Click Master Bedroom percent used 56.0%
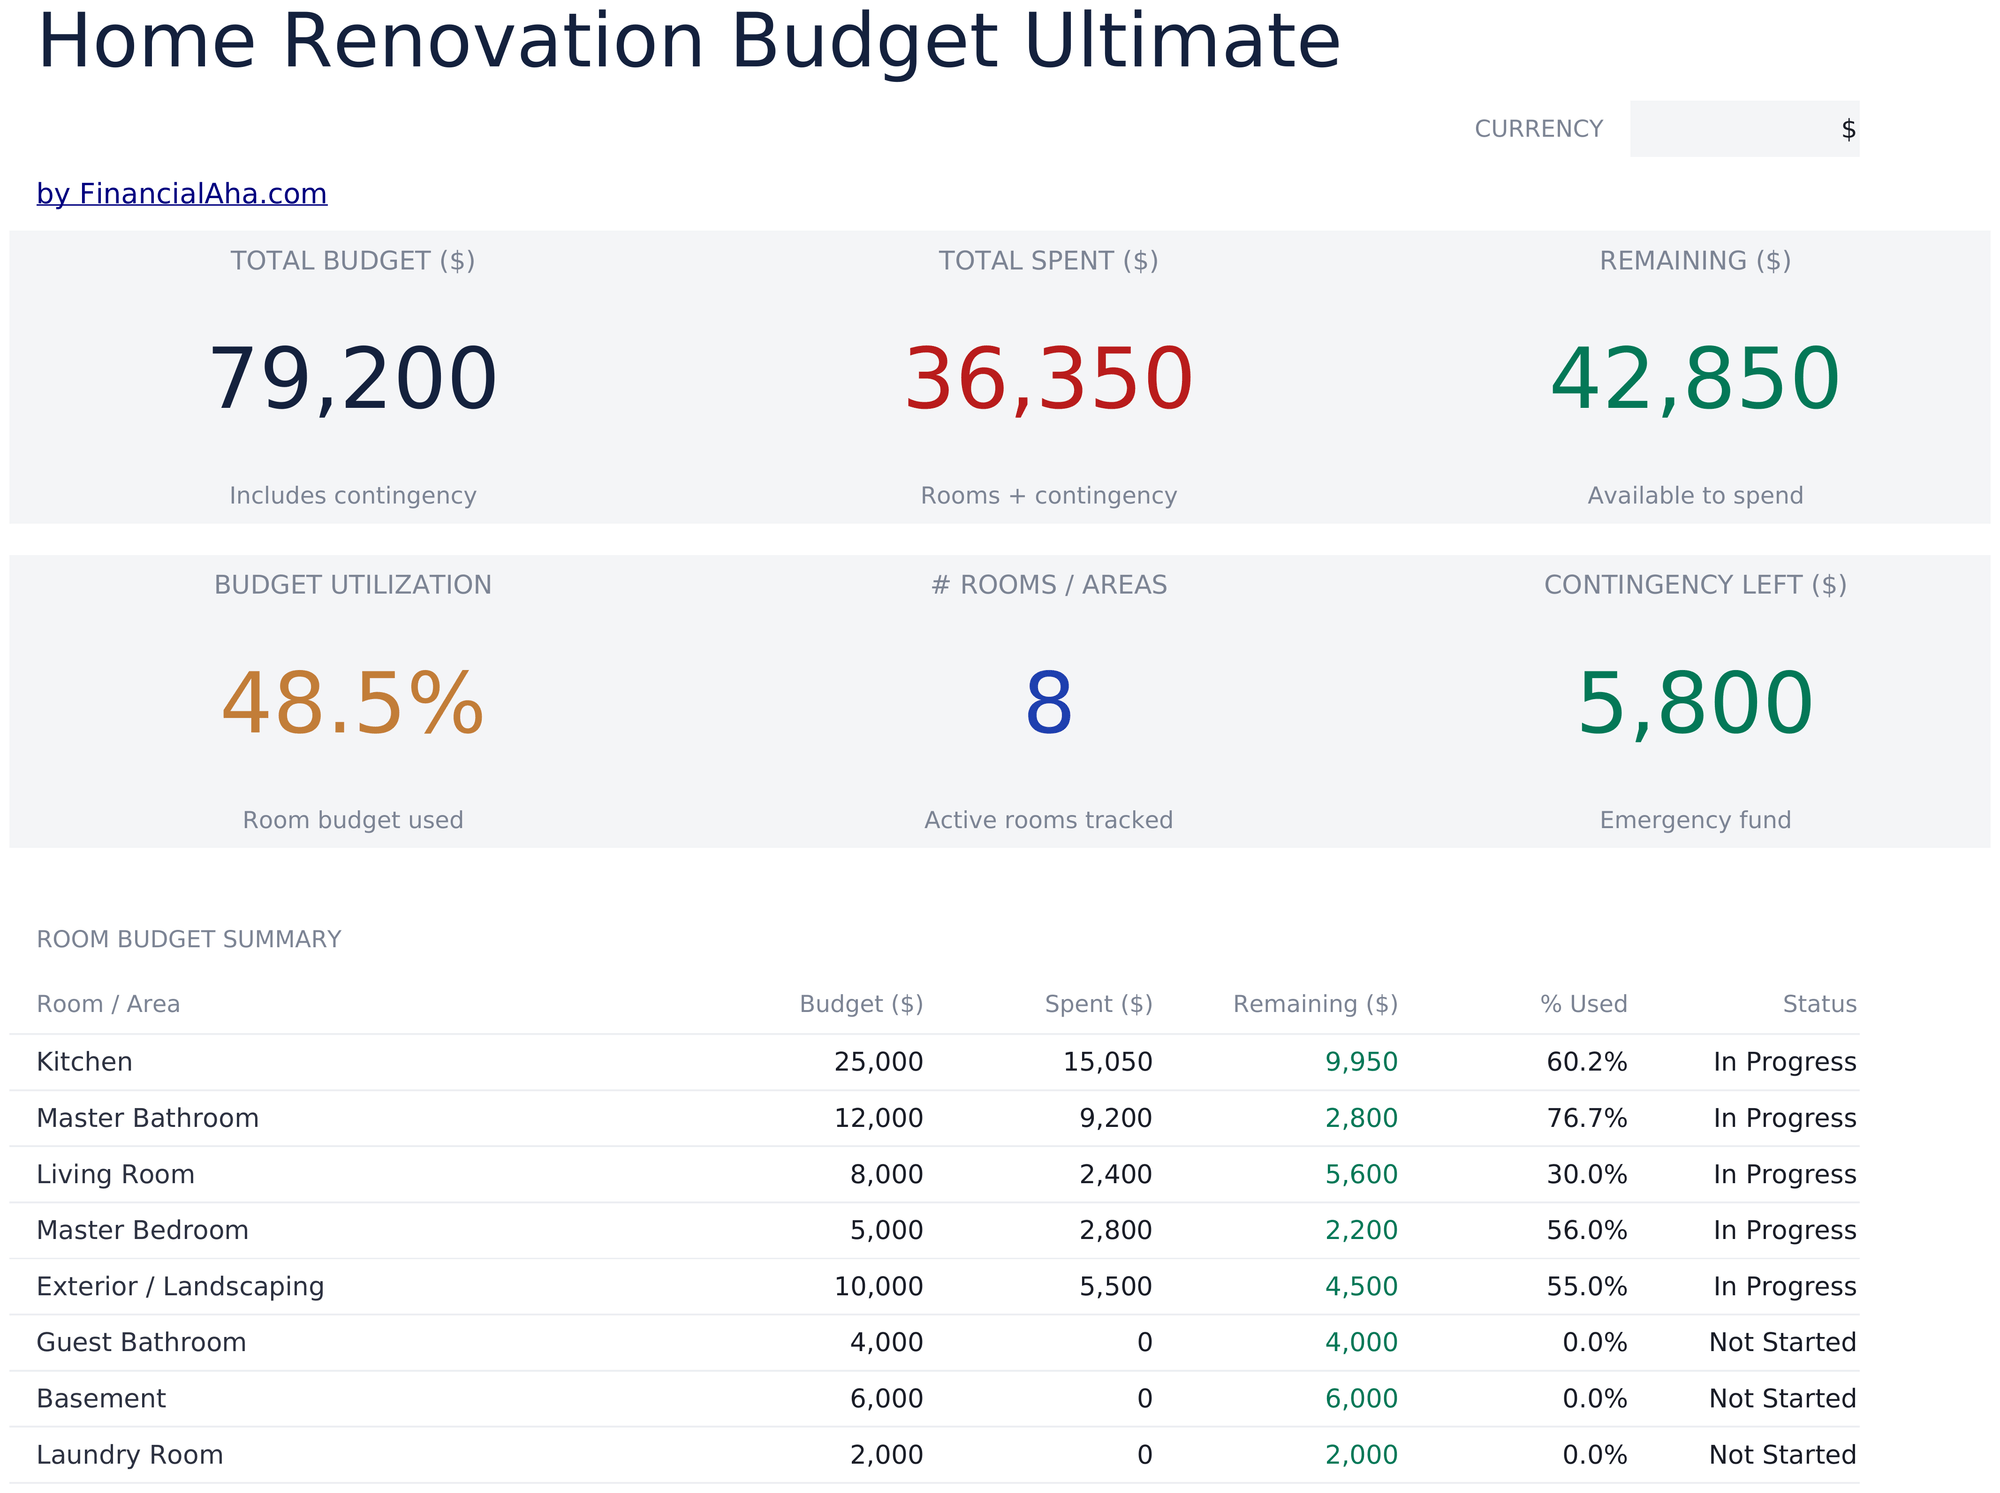This screenshot has height=1493, width=2000. click(1587, 1230)
